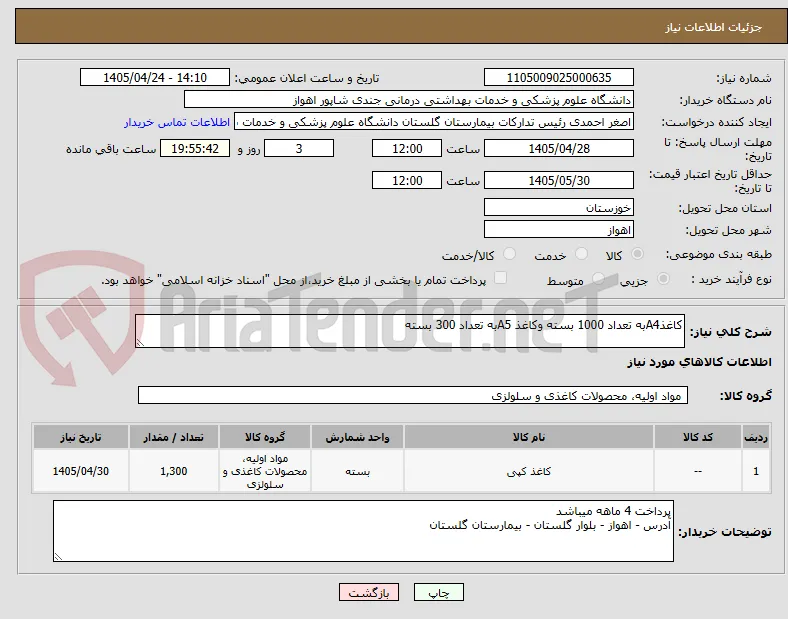Click row number 1 cell
Viewport: 788px width, 619px height.
[756, 471]
